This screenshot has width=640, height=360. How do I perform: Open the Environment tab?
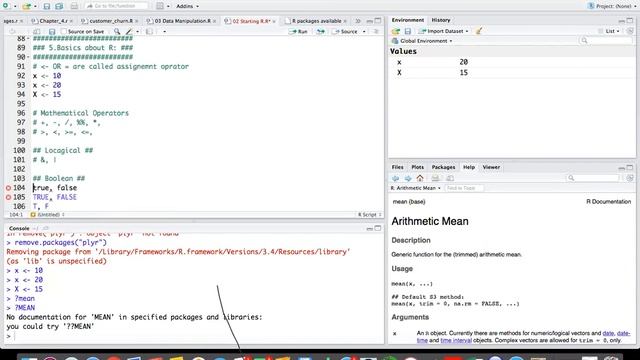click(407, 20)
